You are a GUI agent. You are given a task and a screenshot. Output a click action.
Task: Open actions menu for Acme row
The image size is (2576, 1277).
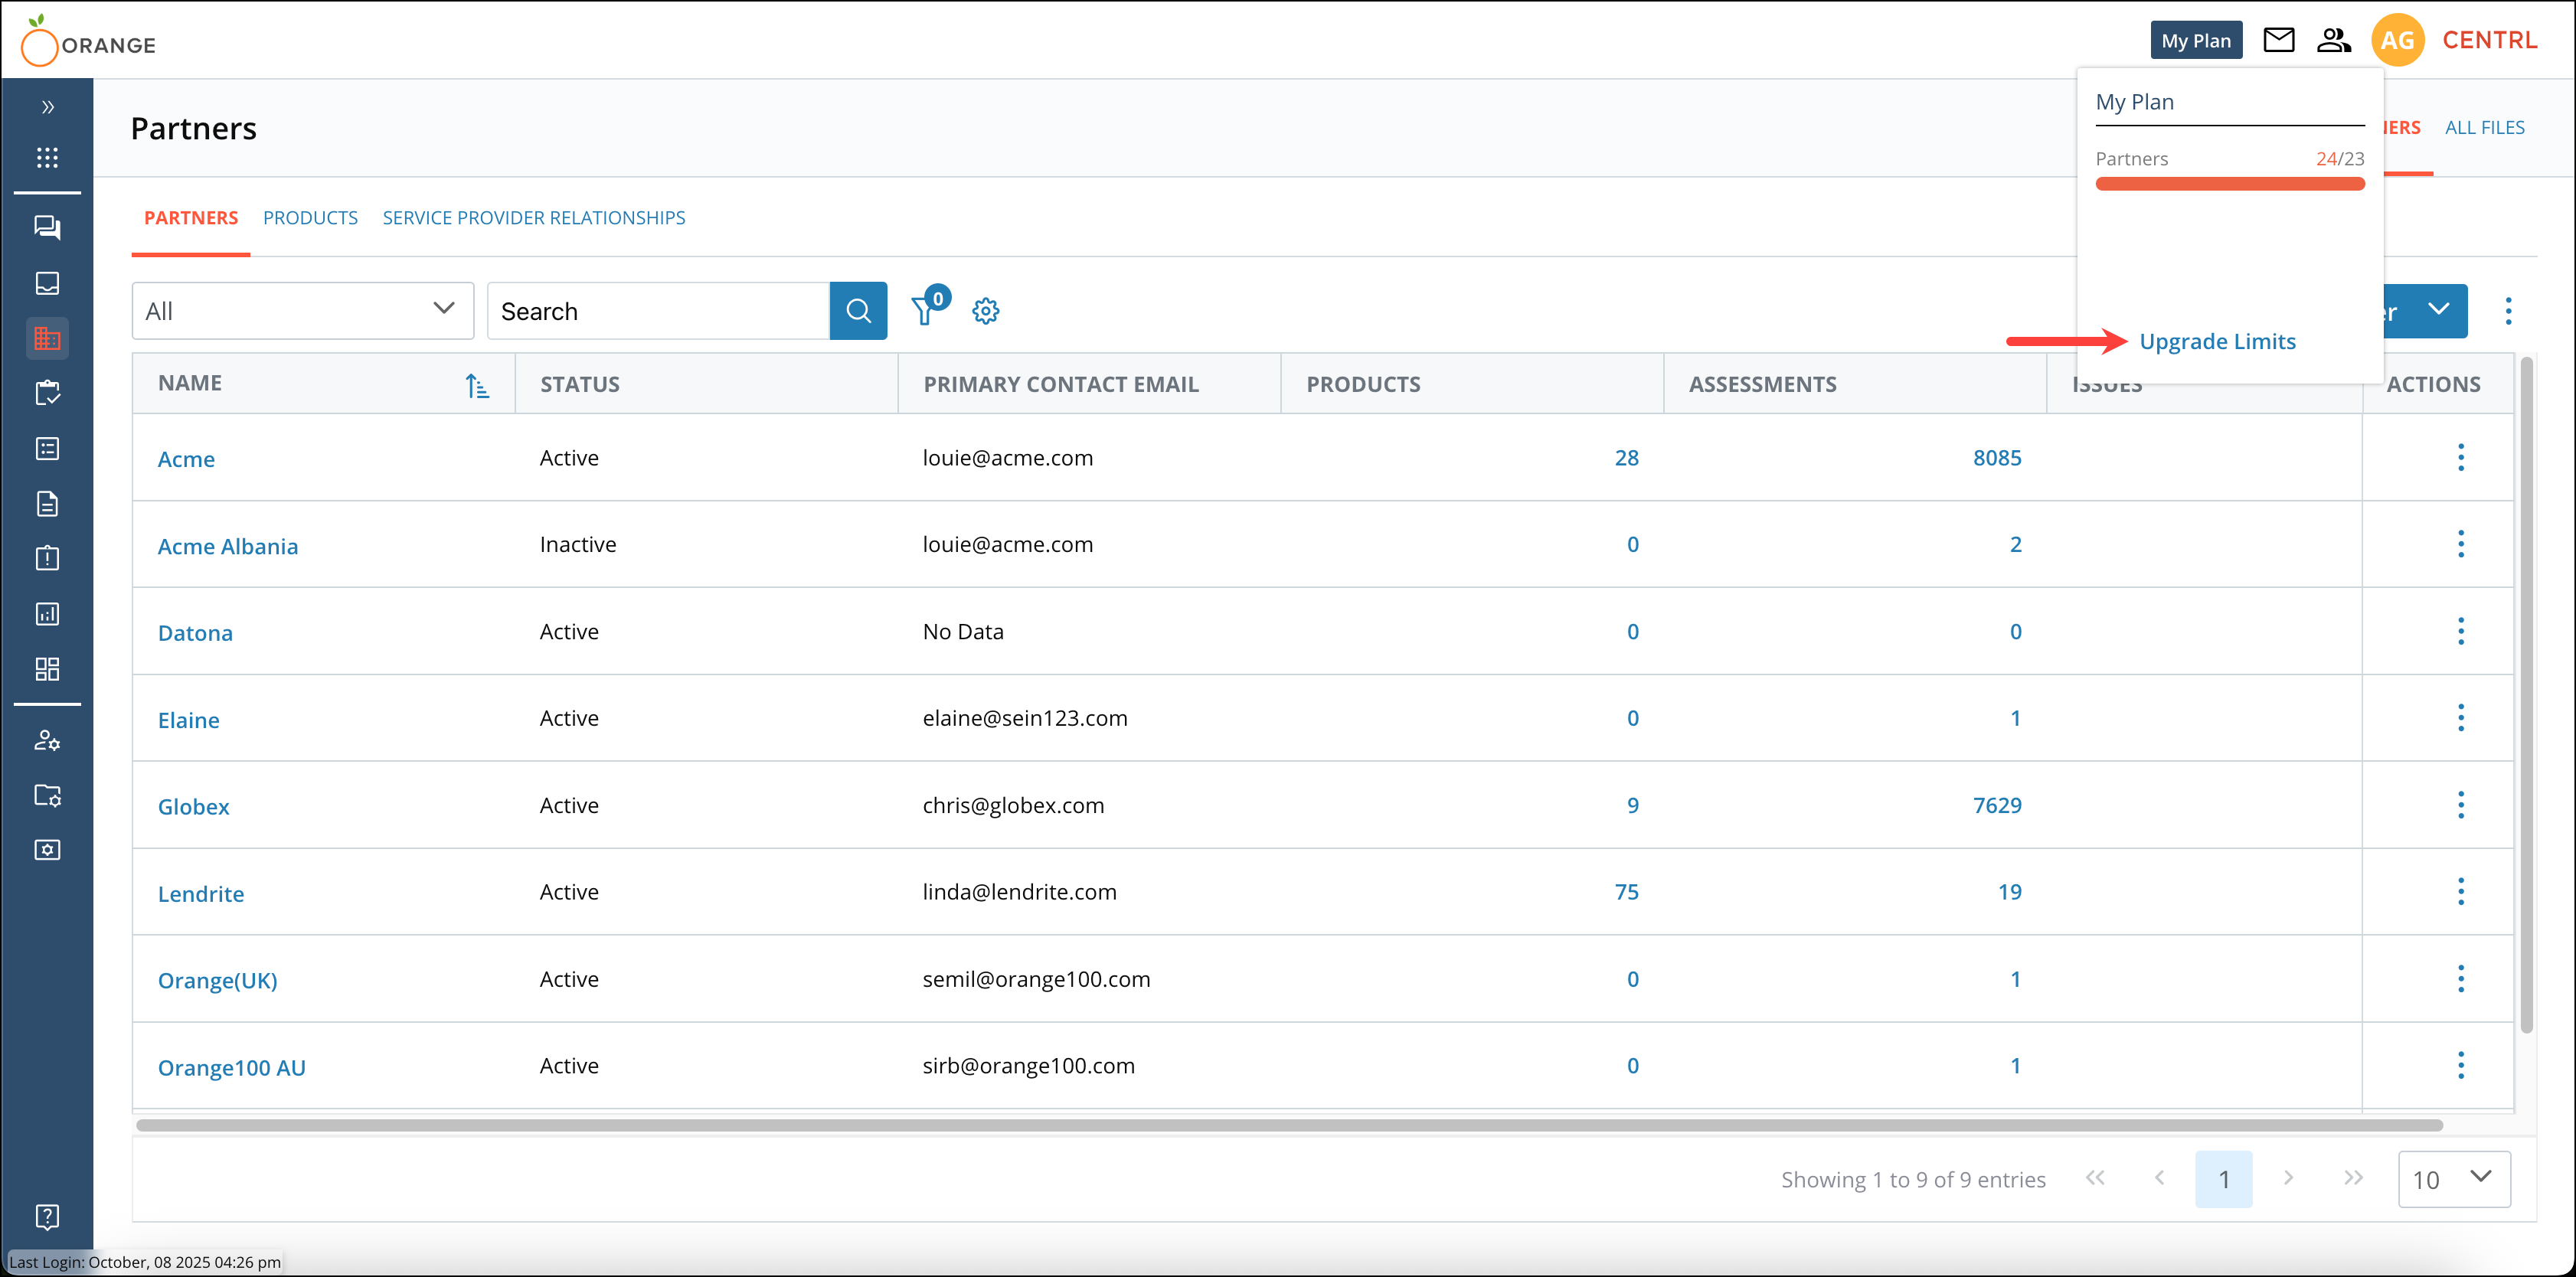click(2460, 458)
